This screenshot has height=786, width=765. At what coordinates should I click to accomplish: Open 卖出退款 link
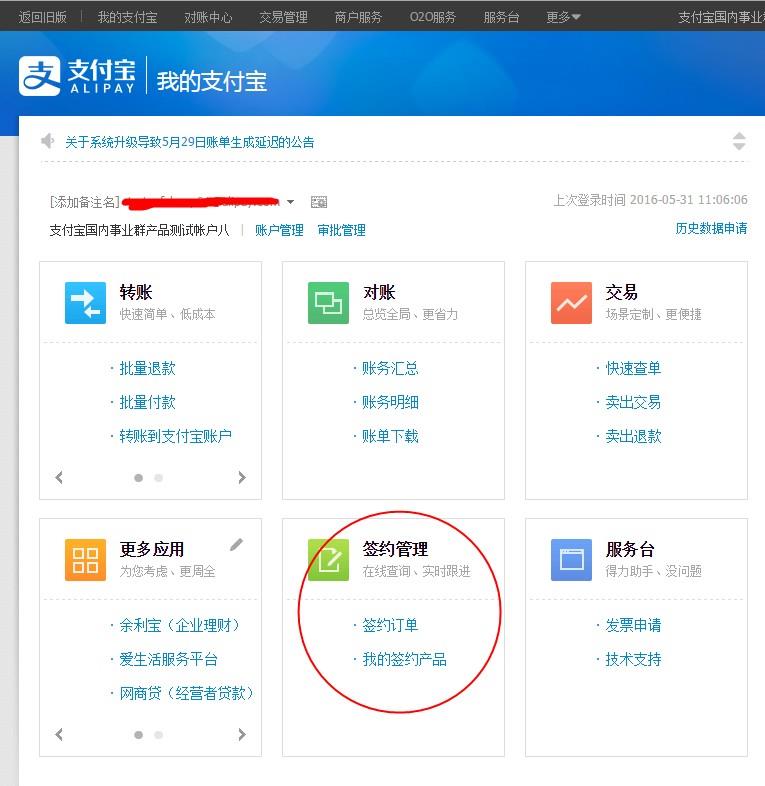[633, 436]
